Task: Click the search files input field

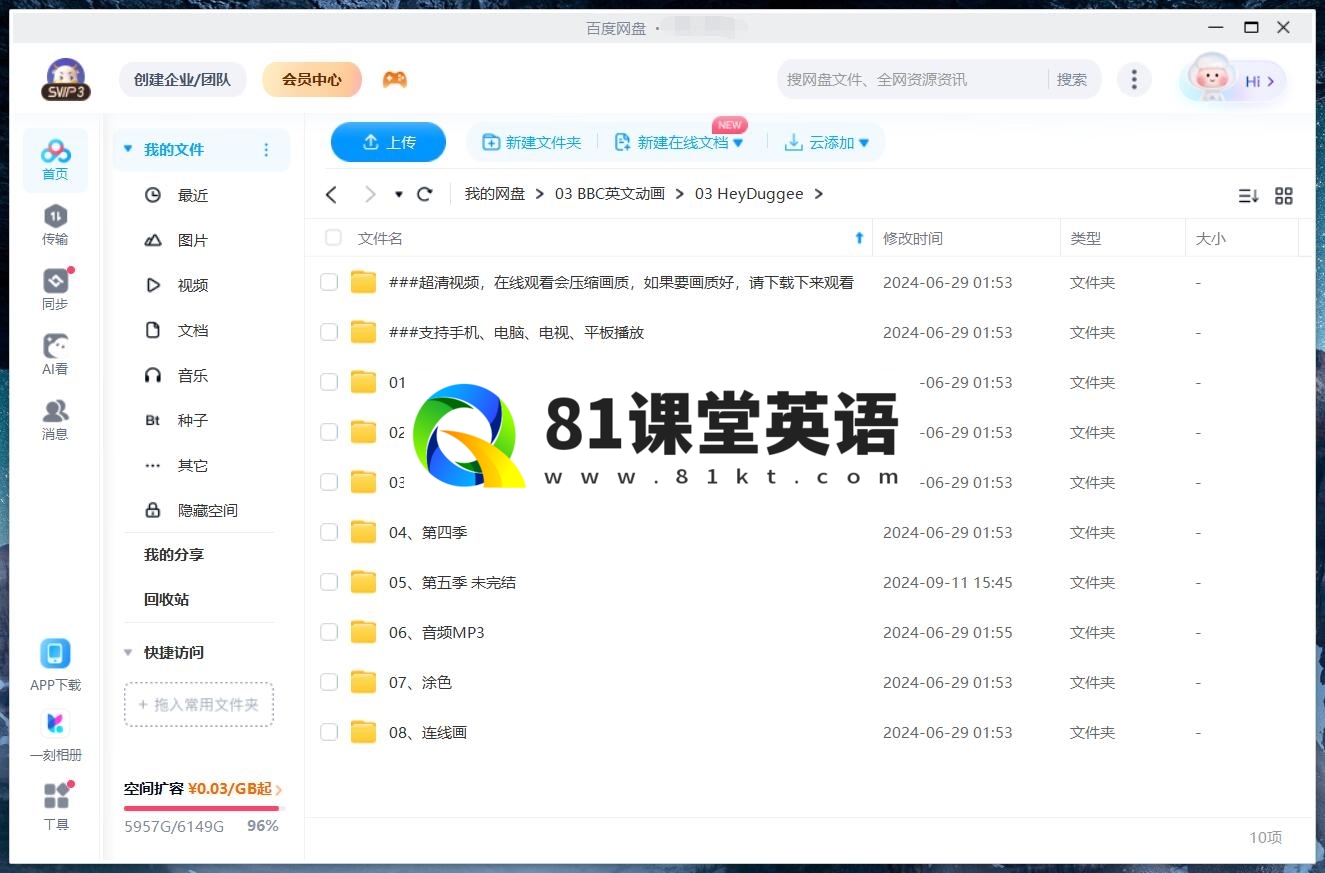Action: click(x=914, y=80)
